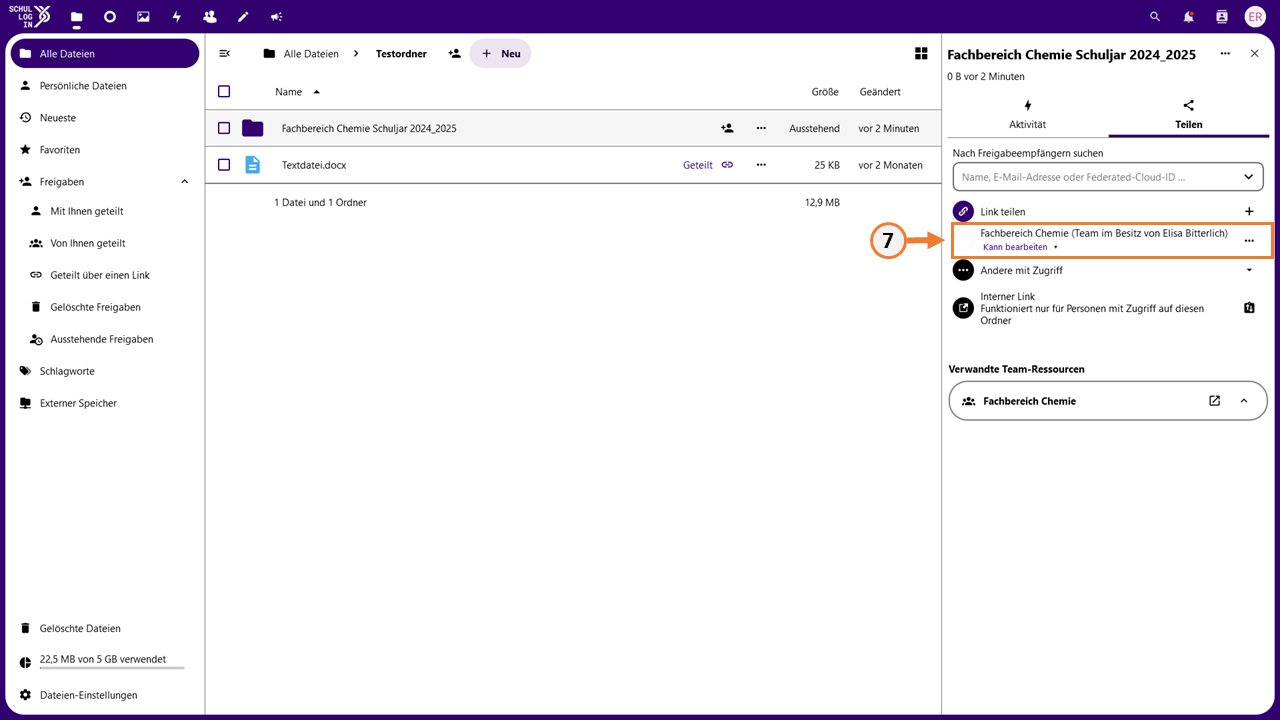Add a new share link with plus icon
The width and height of the screenshot is (1280, 720).
[1249, 212]
